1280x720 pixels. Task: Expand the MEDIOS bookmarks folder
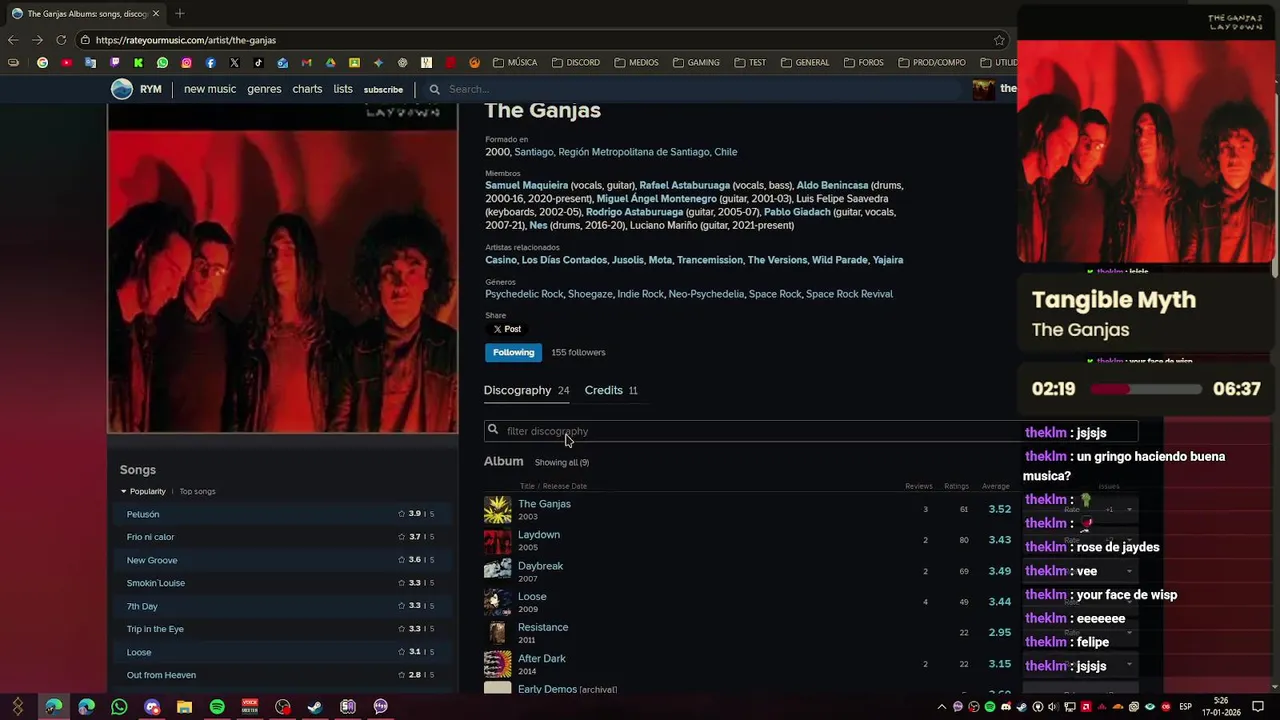point(636,62)
